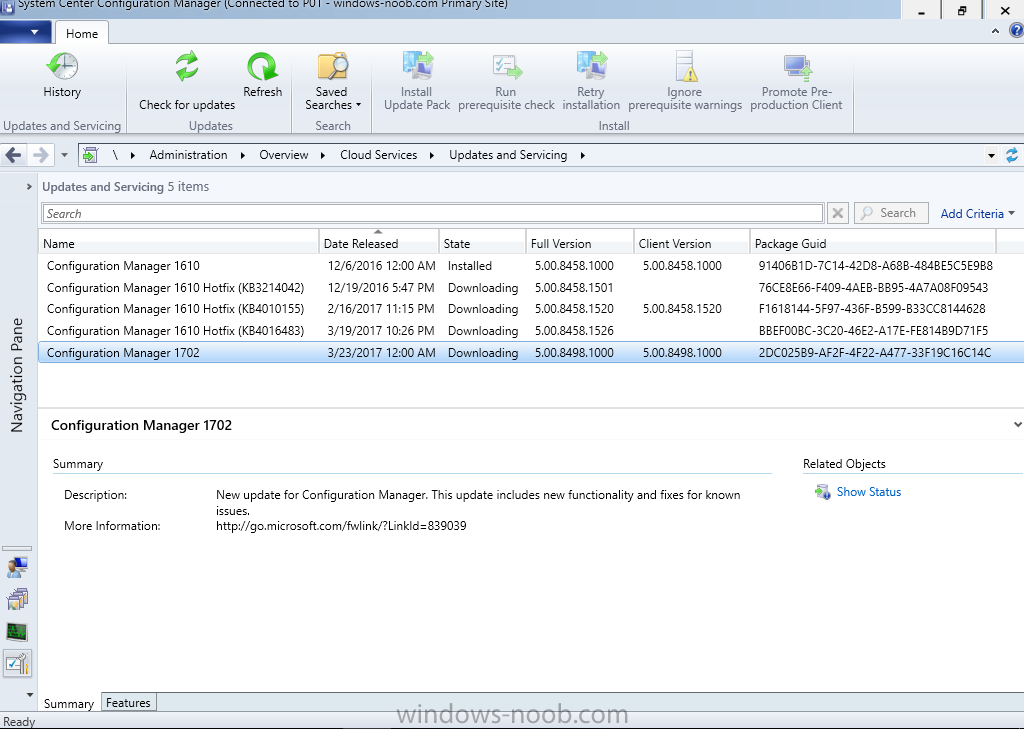Viewport: 1024px width, 729px height.
Task: Open the Home ribbon tab
Action: (x=82, y=33)
